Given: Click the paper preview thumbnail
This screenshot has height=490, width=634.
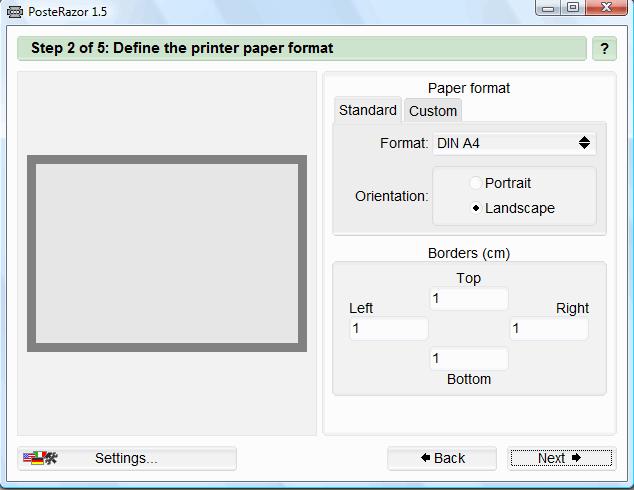Looking at the screenshot, I should click(167, 253).
